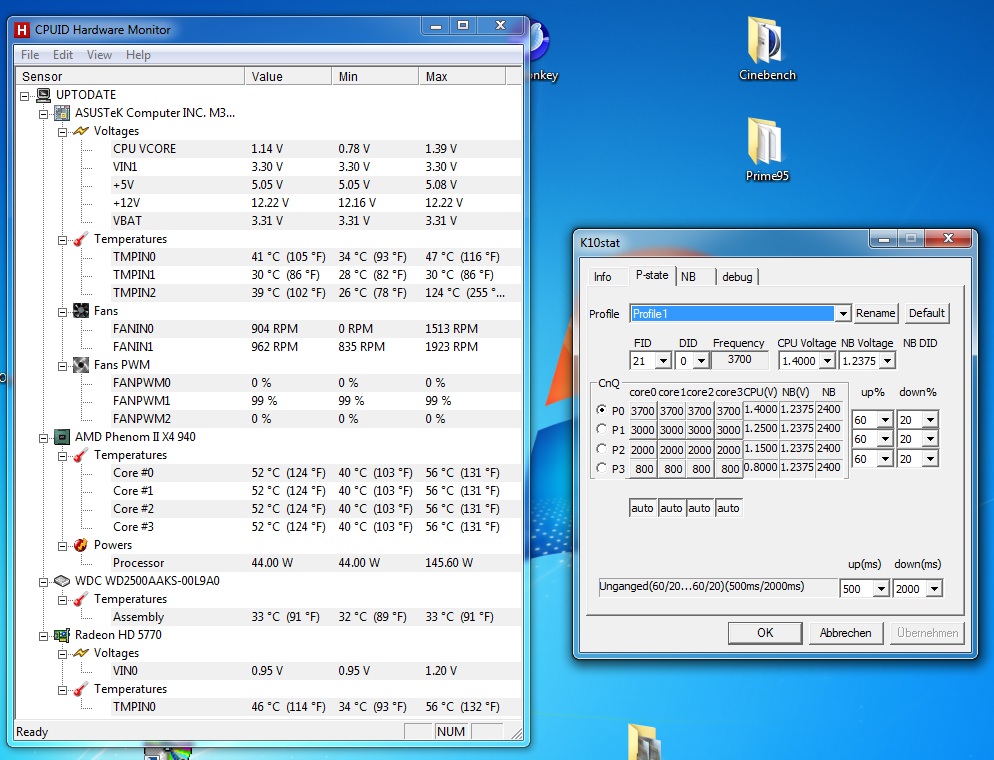Open the View menu in Hardware Monitor
This screenshot has width=994, height=760.
tap(100, 55)
